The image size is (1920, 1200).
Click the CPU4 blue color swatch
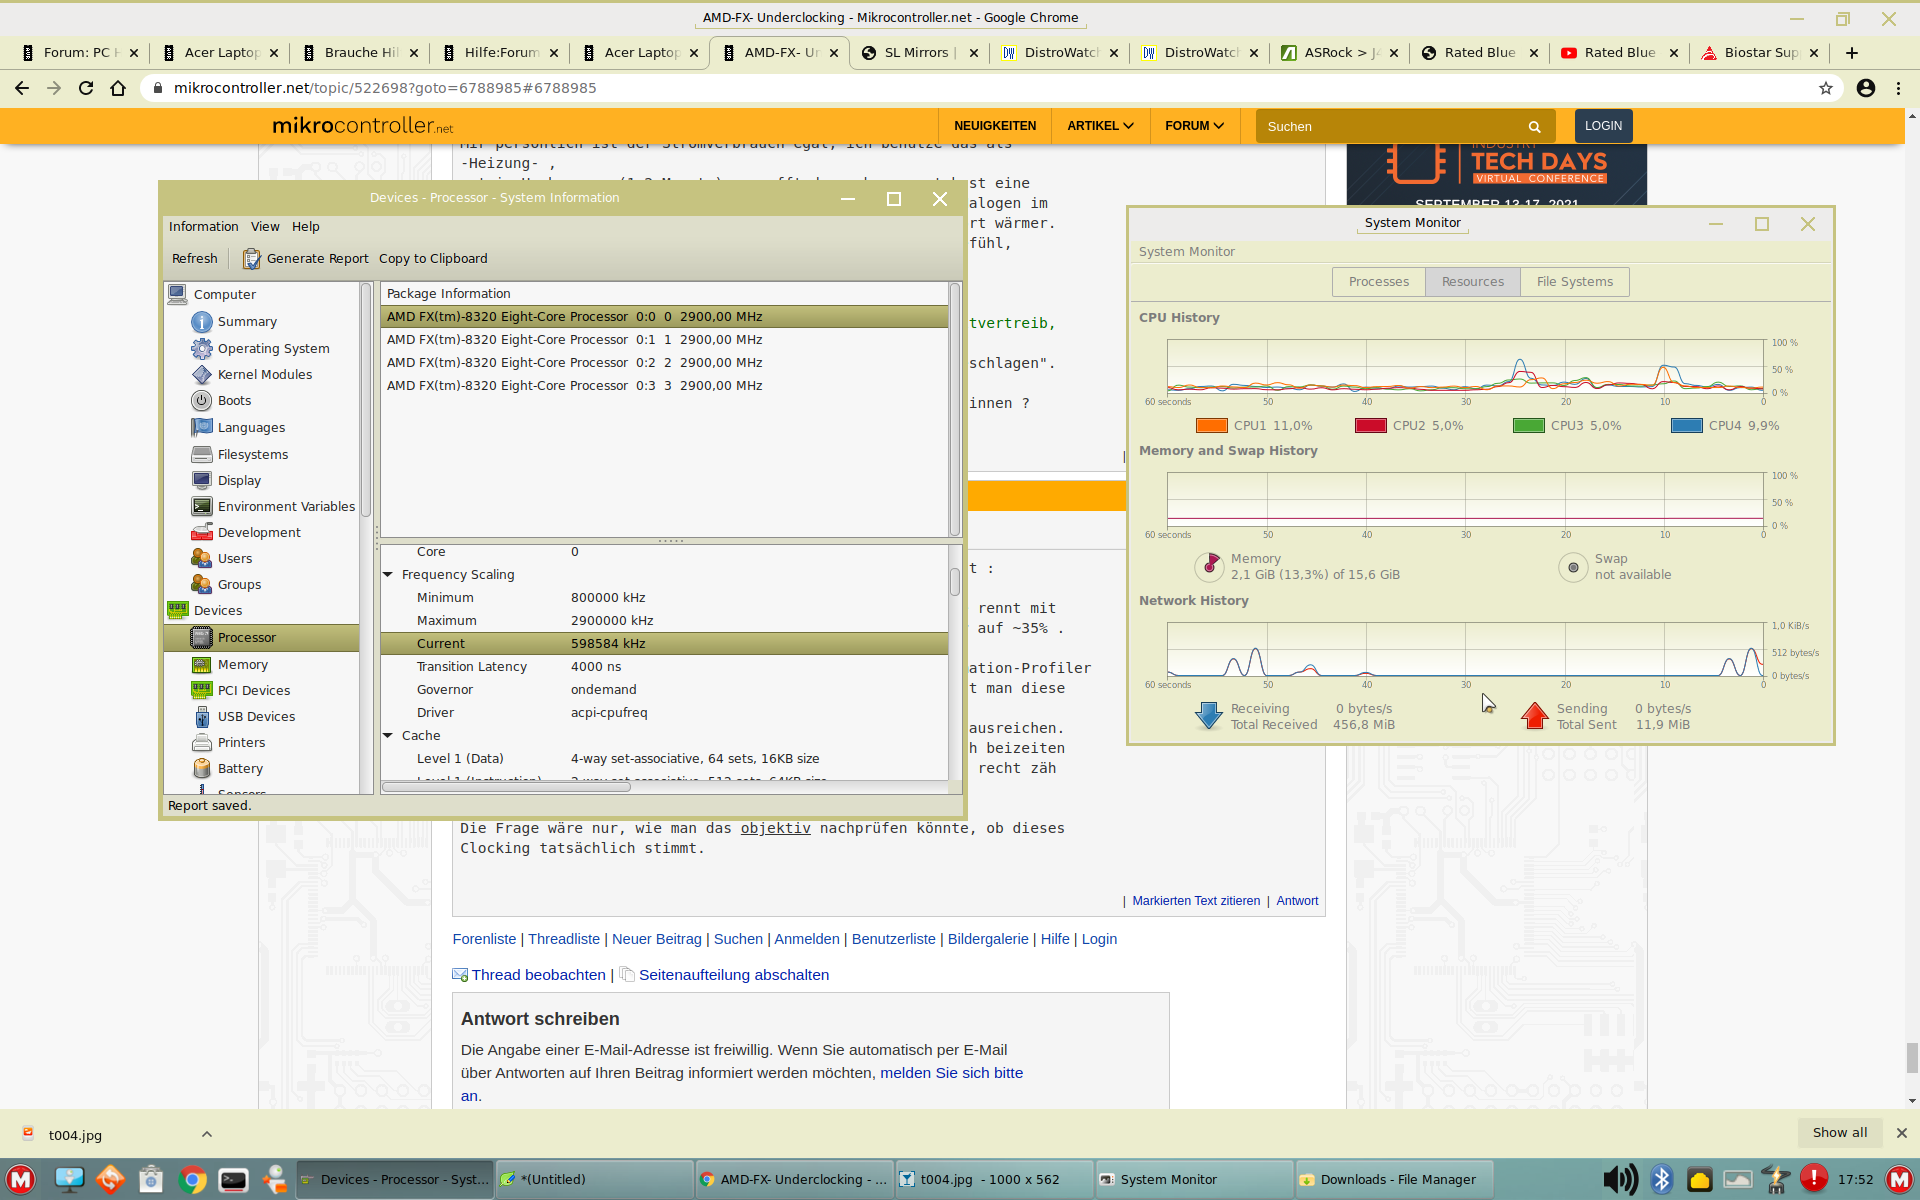[x=1686, y=426]
